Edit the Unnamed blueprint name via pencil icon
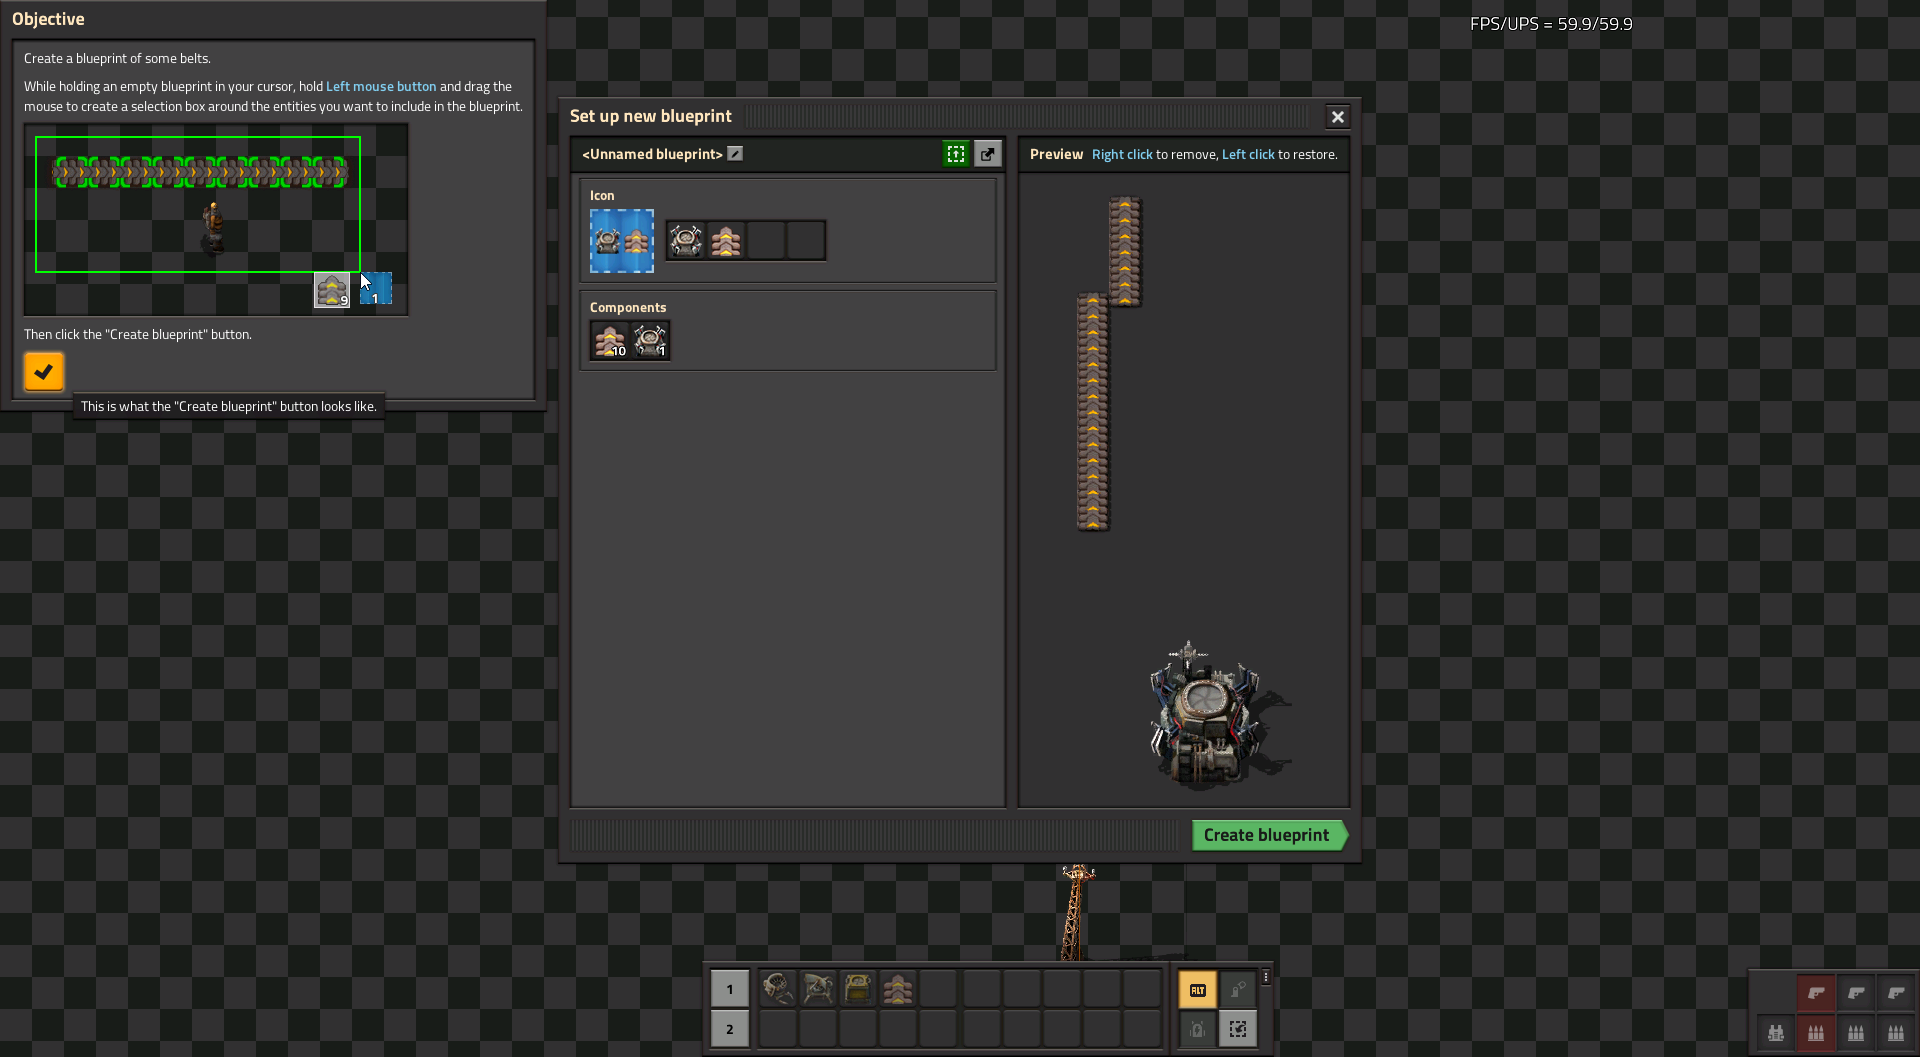 (735, 154)
